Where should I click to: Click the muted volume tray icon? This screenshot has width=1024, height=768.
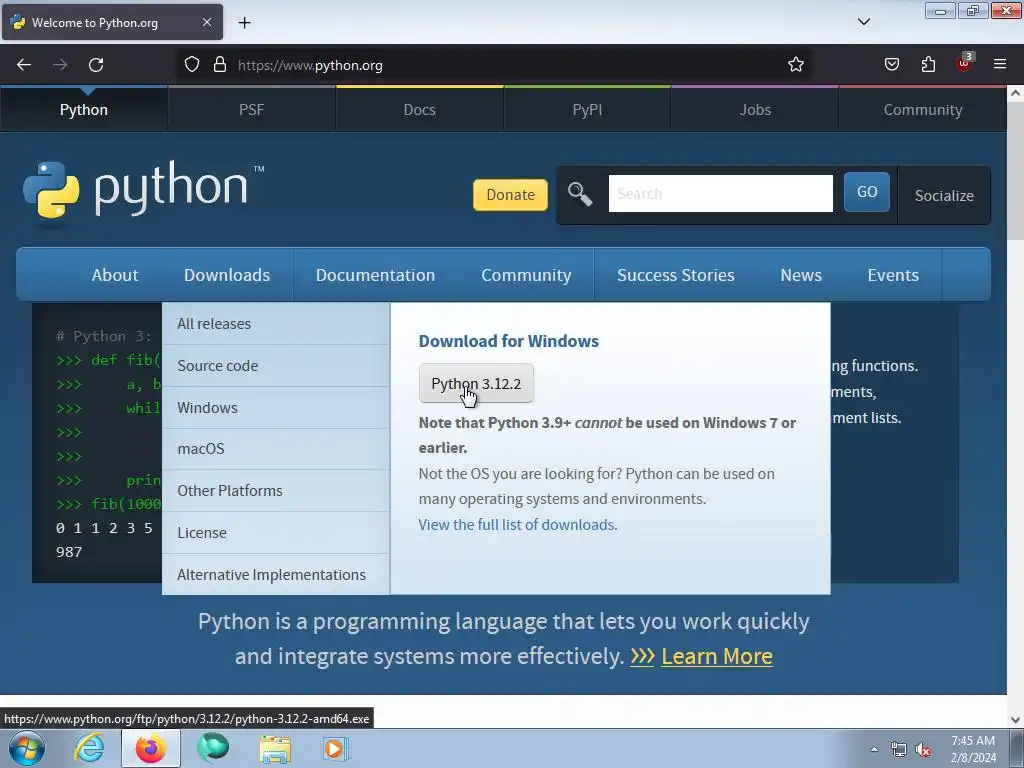coord(923,750)
